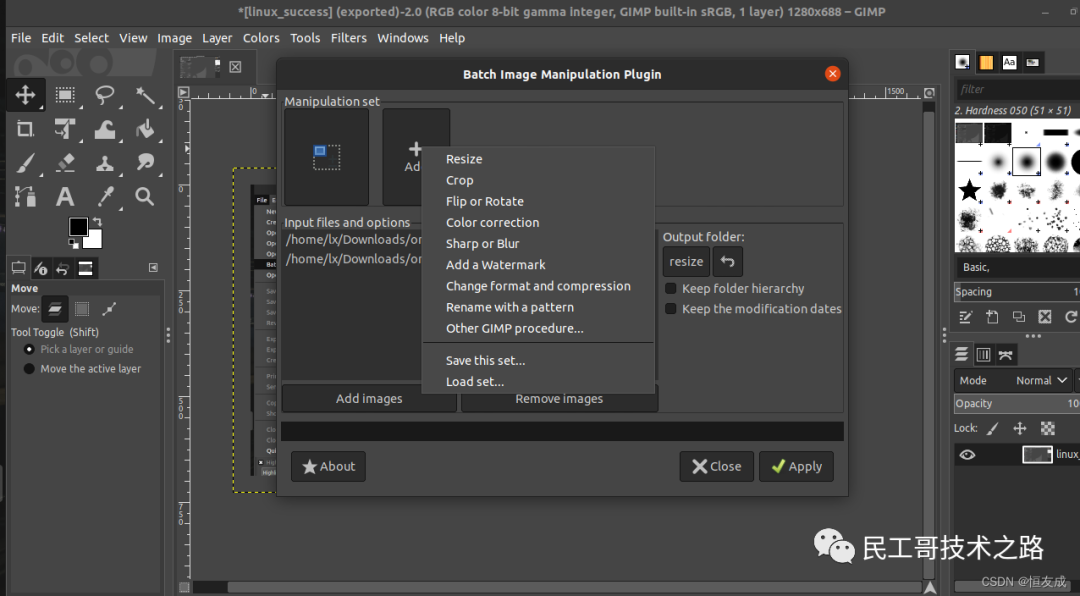
Task: Switch to the Device Status tab
Action: coord(41,268)
